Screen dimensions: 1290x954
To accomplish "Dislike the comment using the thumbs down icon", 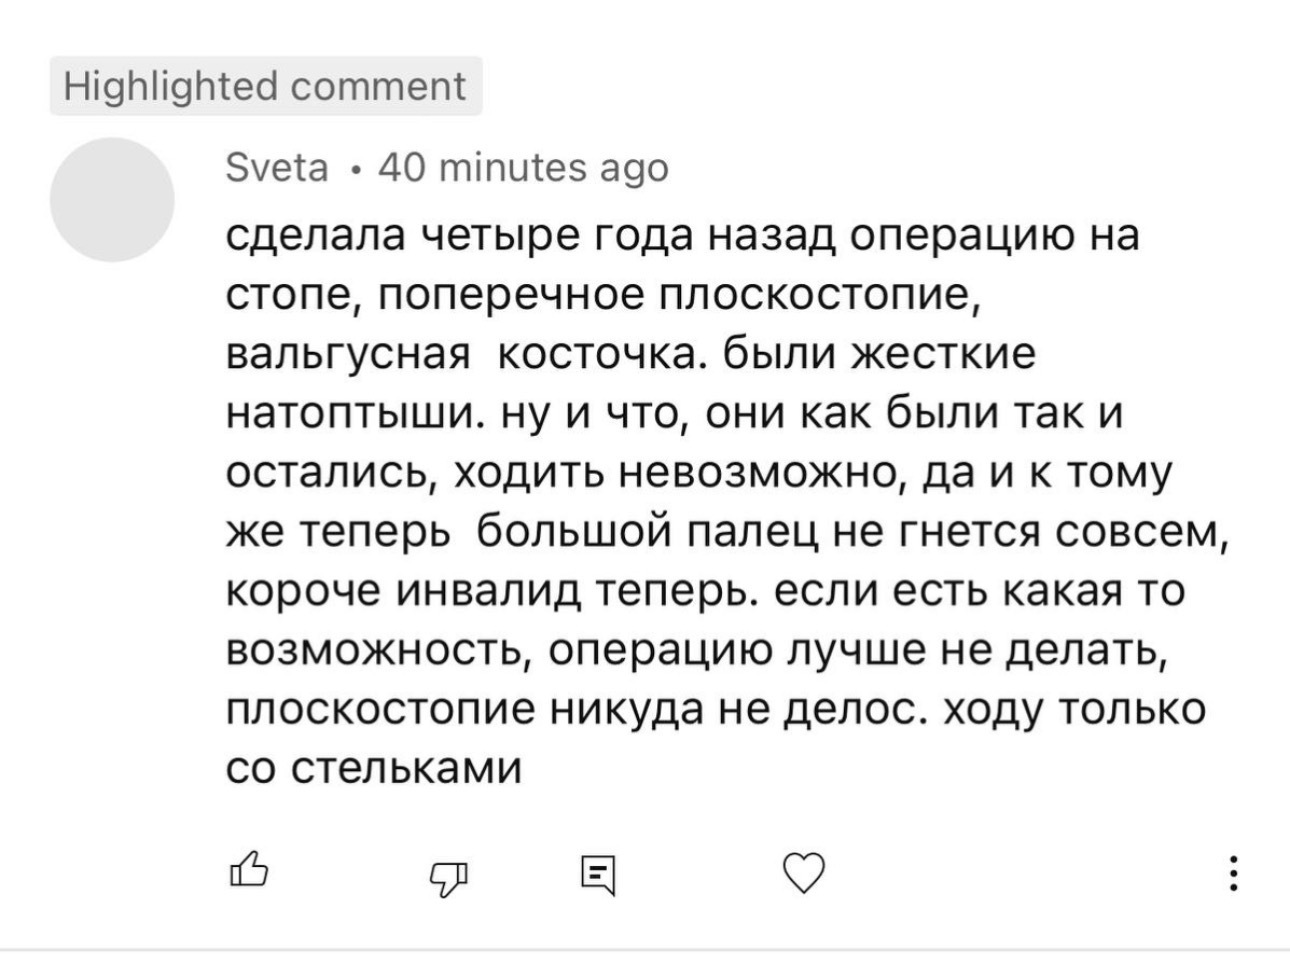I will coord(449,877).
